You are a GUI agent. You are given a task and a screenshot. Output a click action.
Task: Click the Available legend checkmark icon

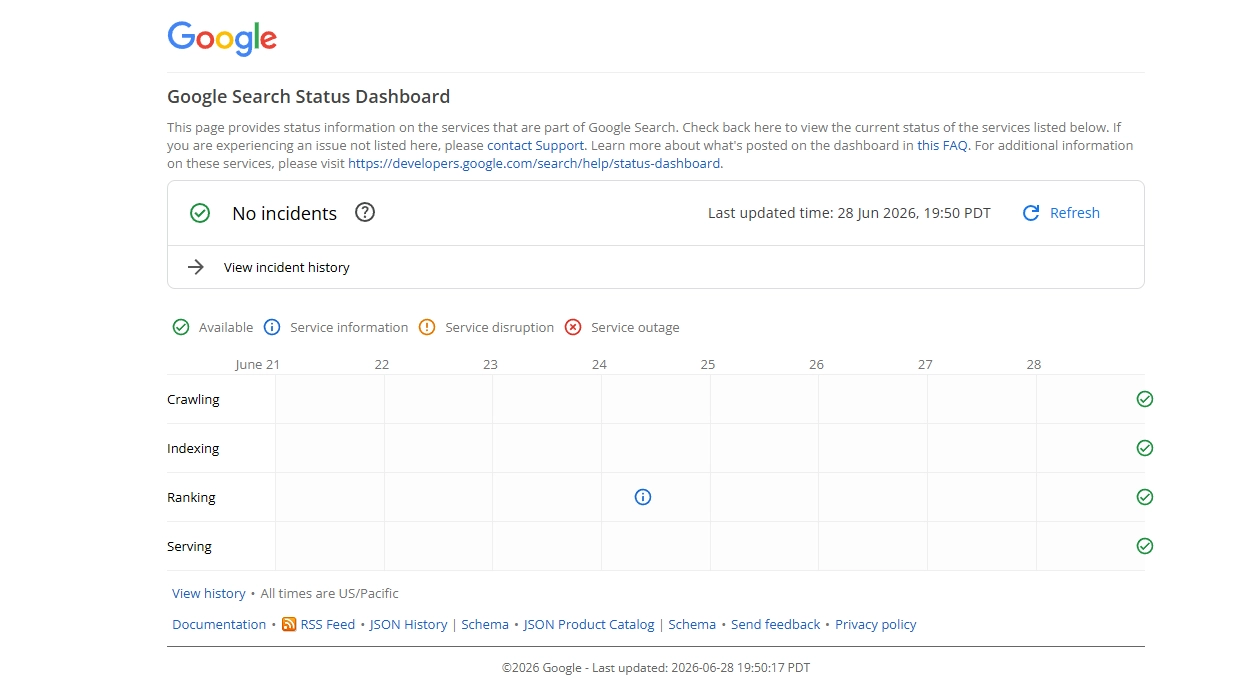tap(181, 327)
